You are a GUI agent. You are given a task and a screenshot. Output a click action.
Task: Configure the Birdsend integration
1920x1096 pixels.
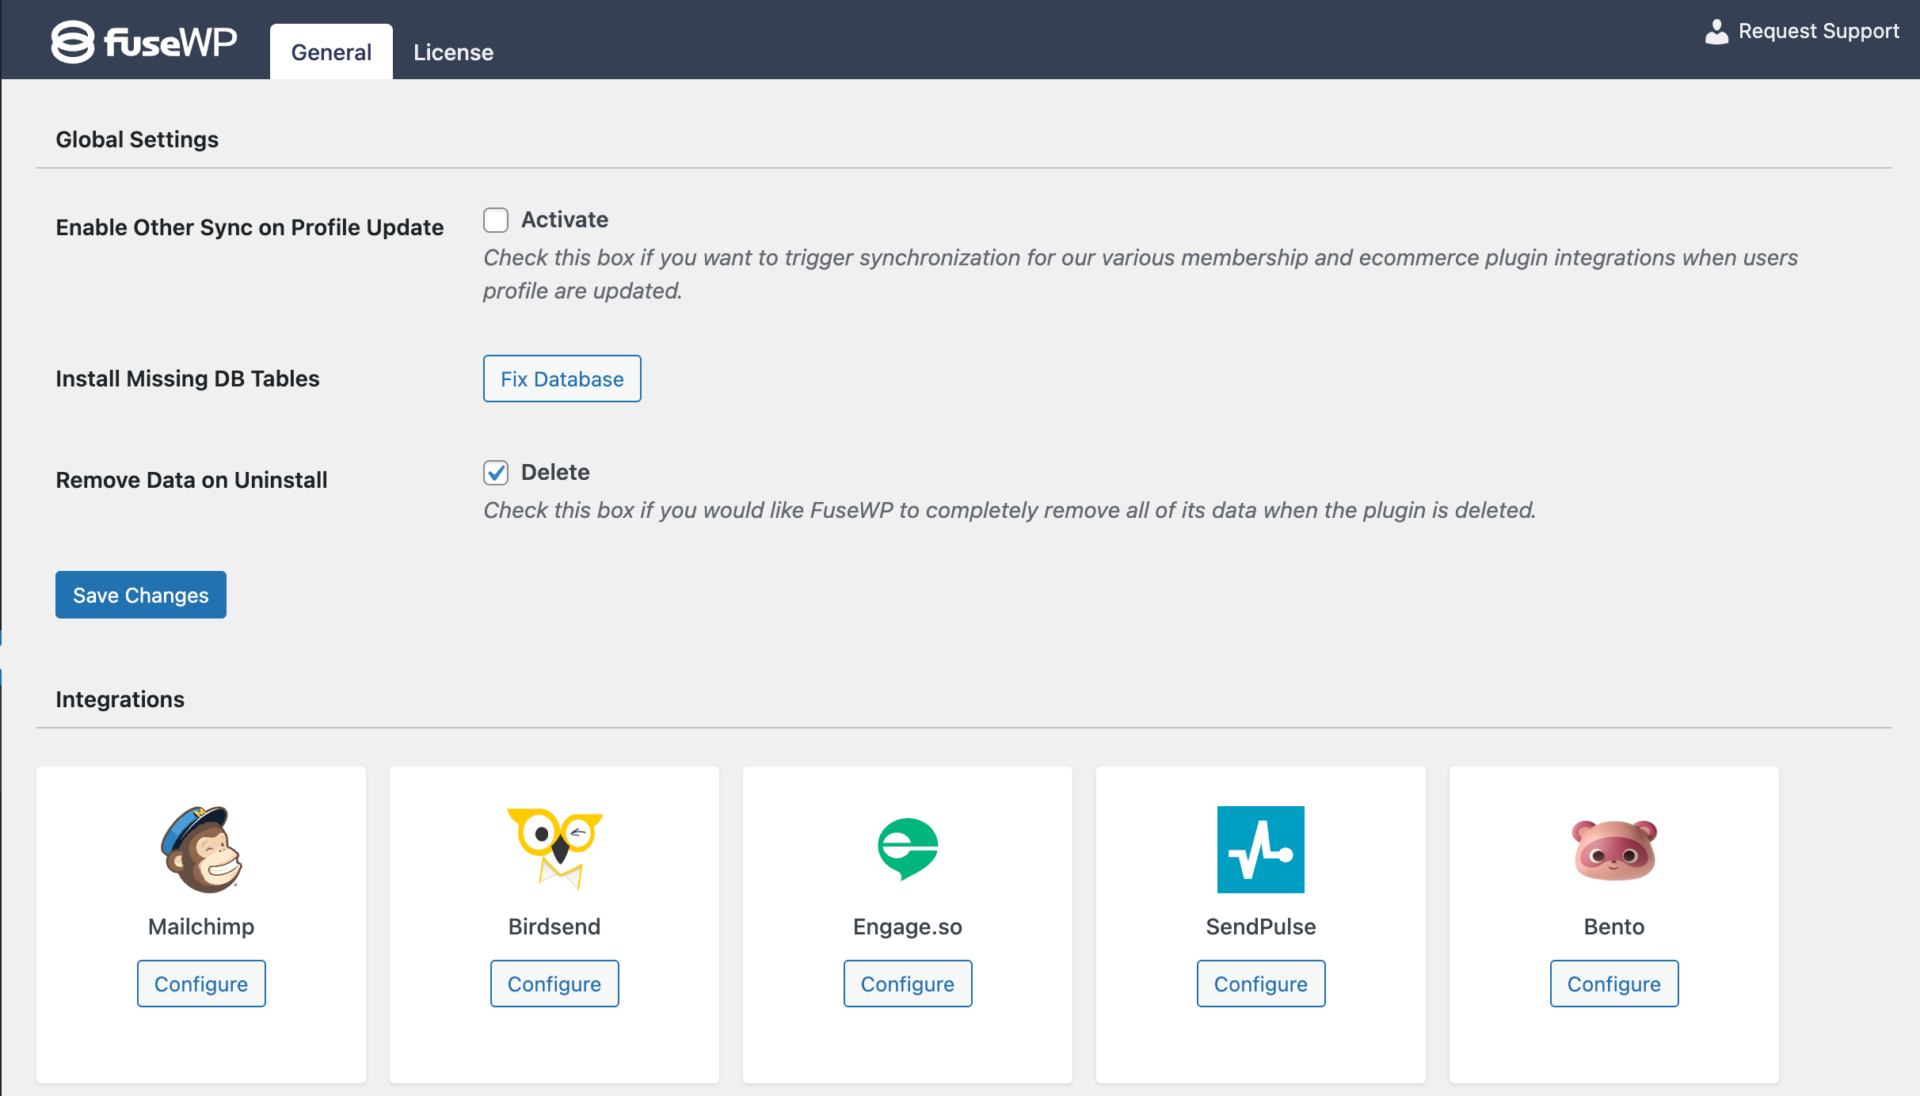click(x=554, y=984)
